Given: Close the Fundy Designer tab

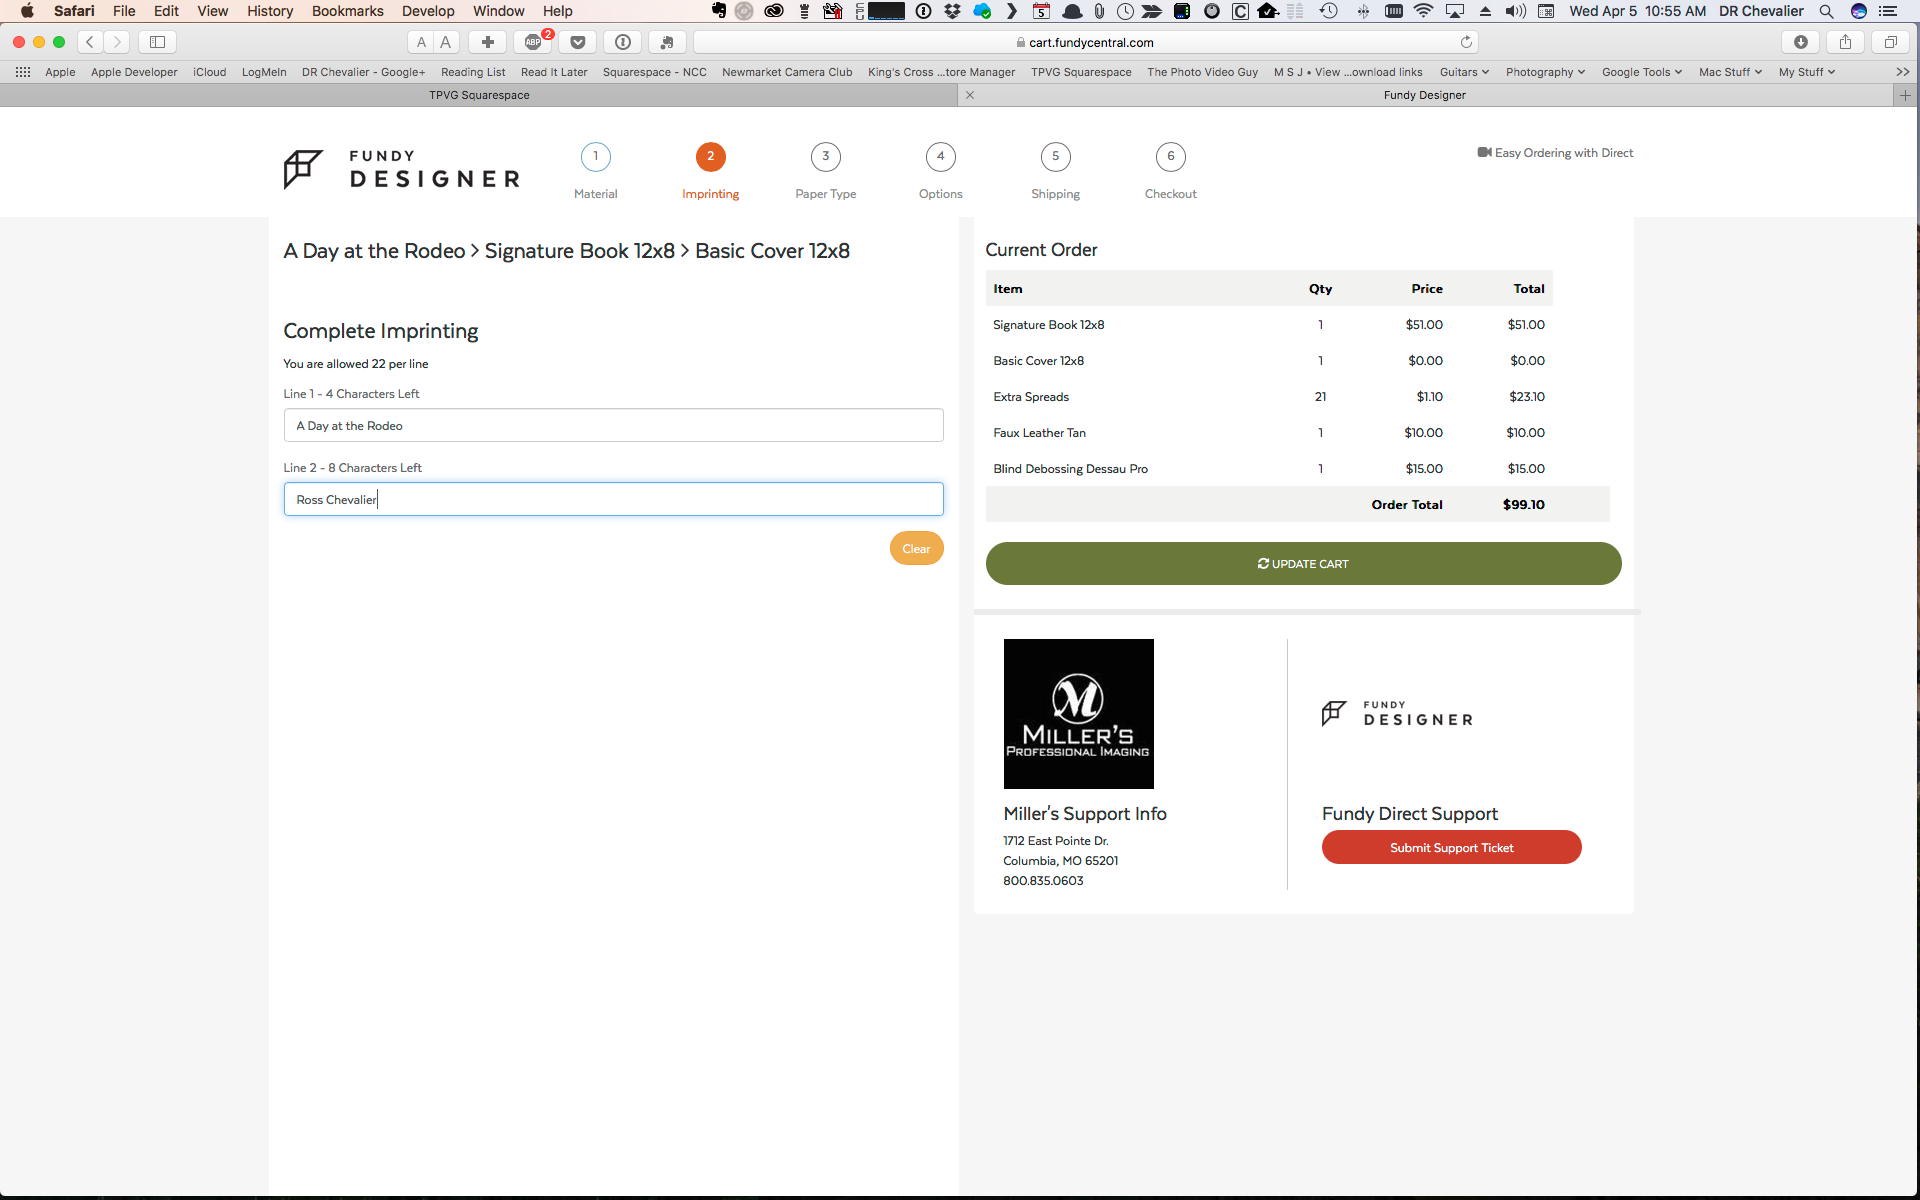Looking at the screenshot, I should coord(970,95).
